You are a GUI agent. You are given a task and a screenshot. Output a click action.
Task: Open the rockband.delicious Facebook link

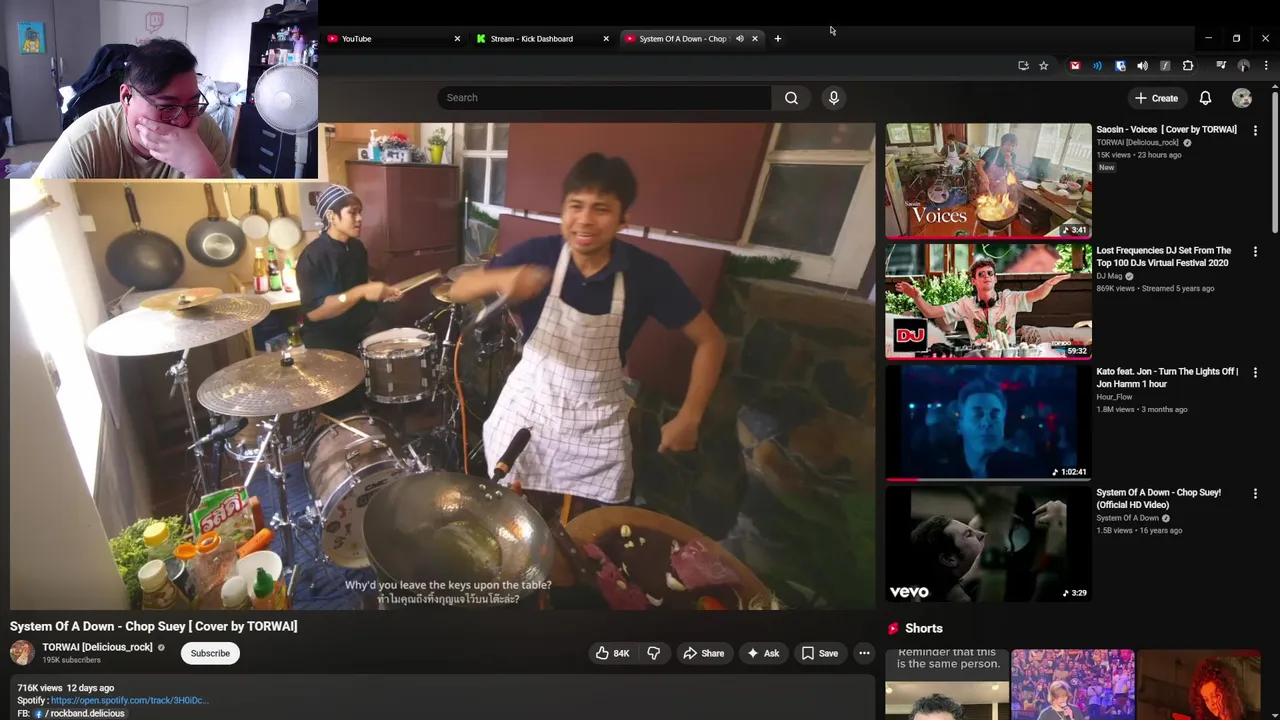click(87, 714)
